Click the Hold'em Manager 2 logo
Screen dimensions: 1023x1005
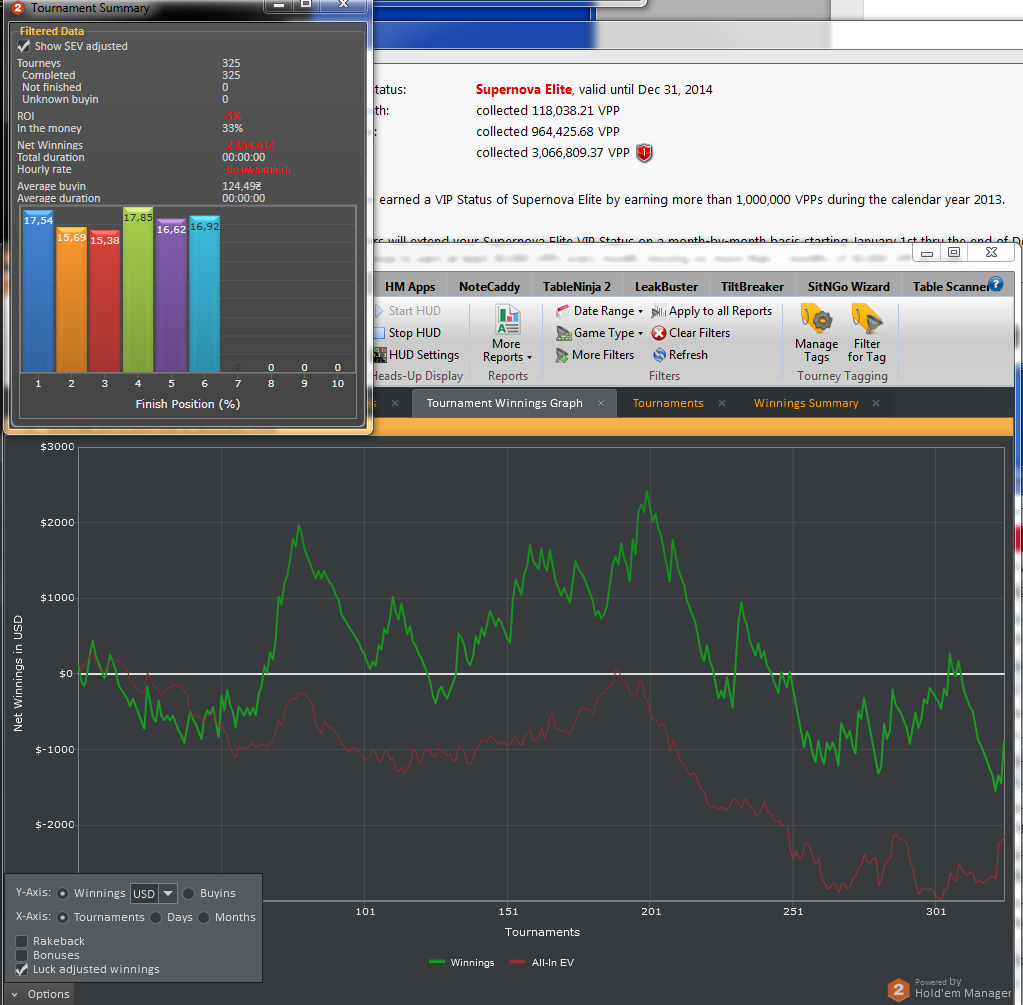(898, 989)
